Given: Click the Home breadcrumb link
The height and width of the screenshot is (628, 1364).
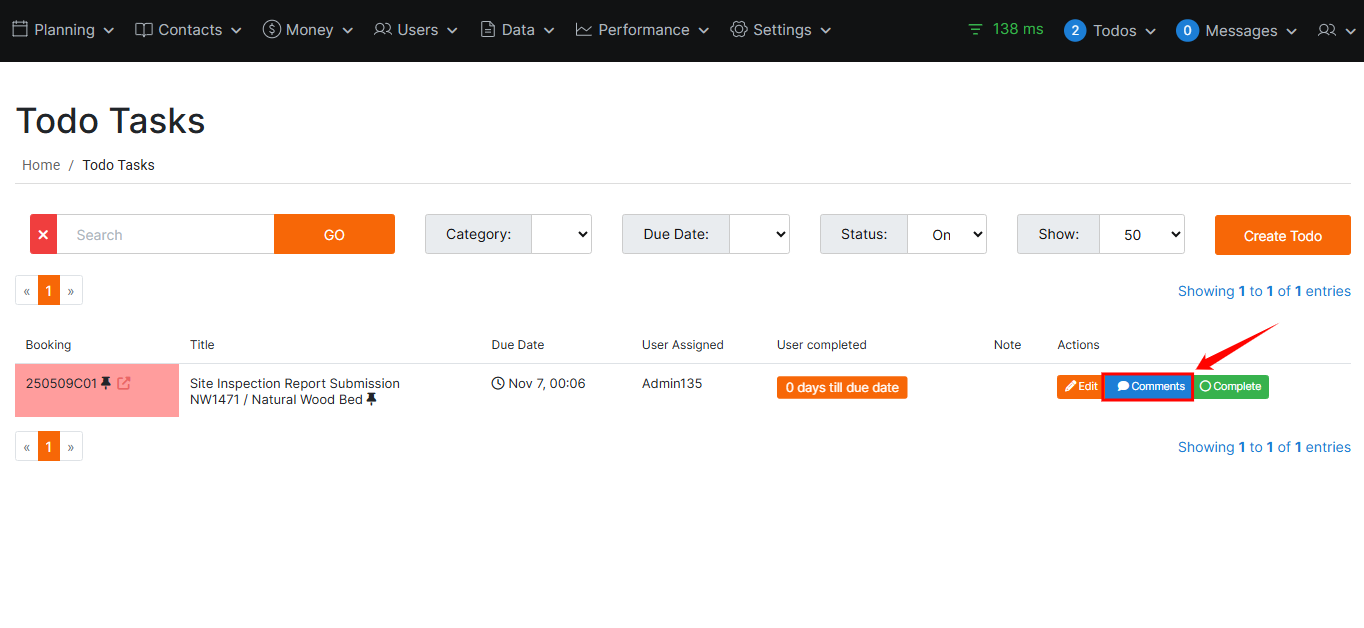Looking at the screenshot, I should [x=41, y=165].
